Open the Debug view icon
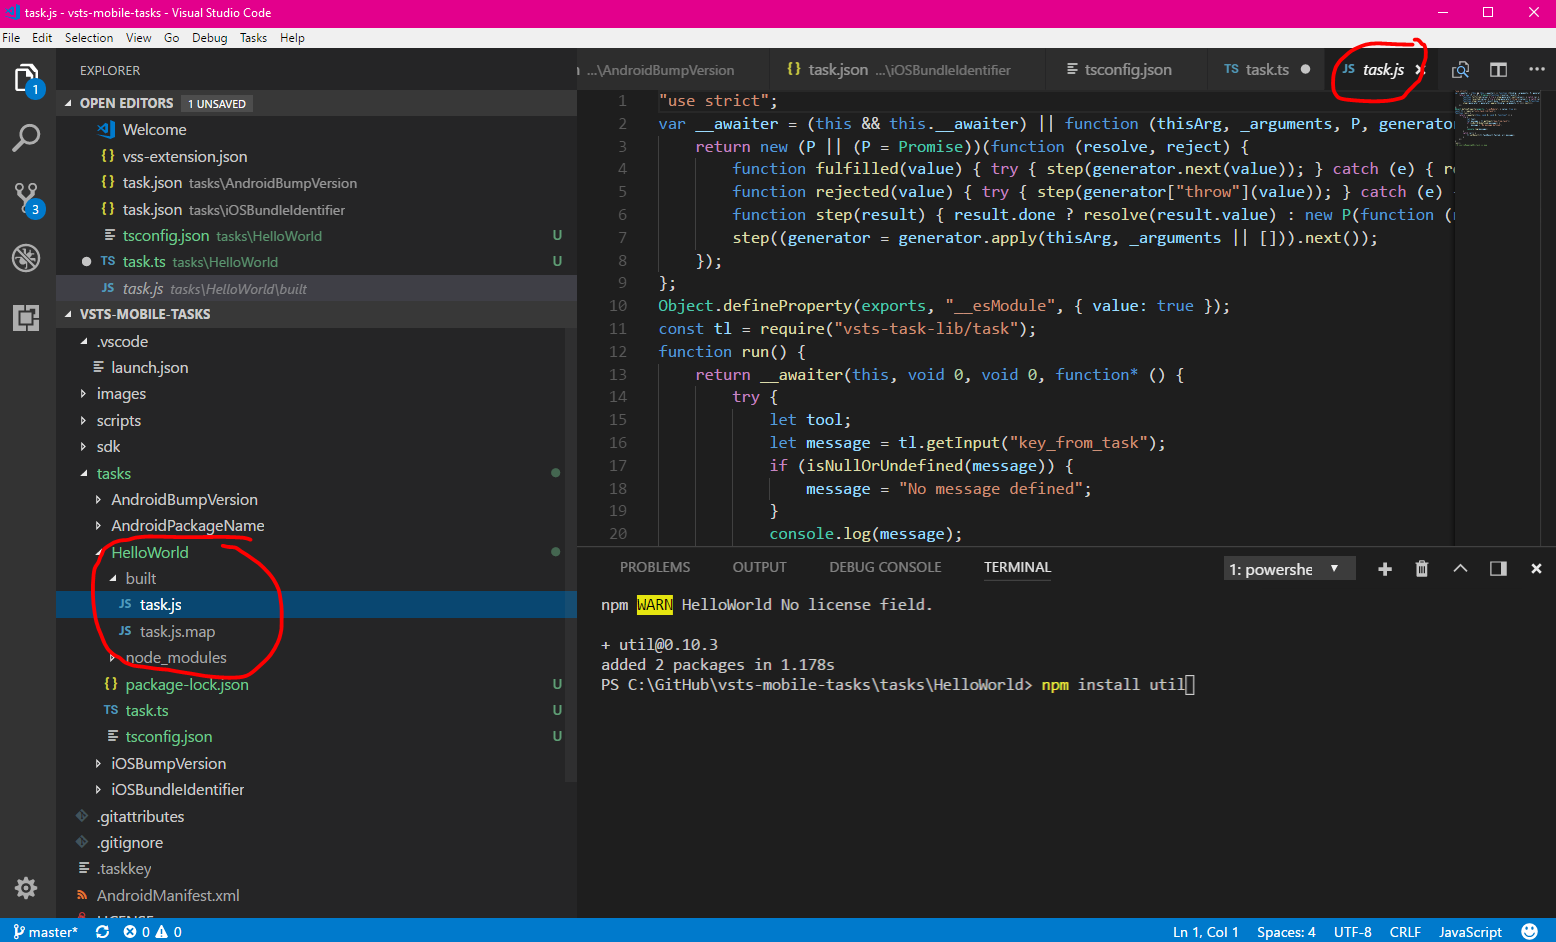This screenshot has height=942, width=1556. pos(26,258)
